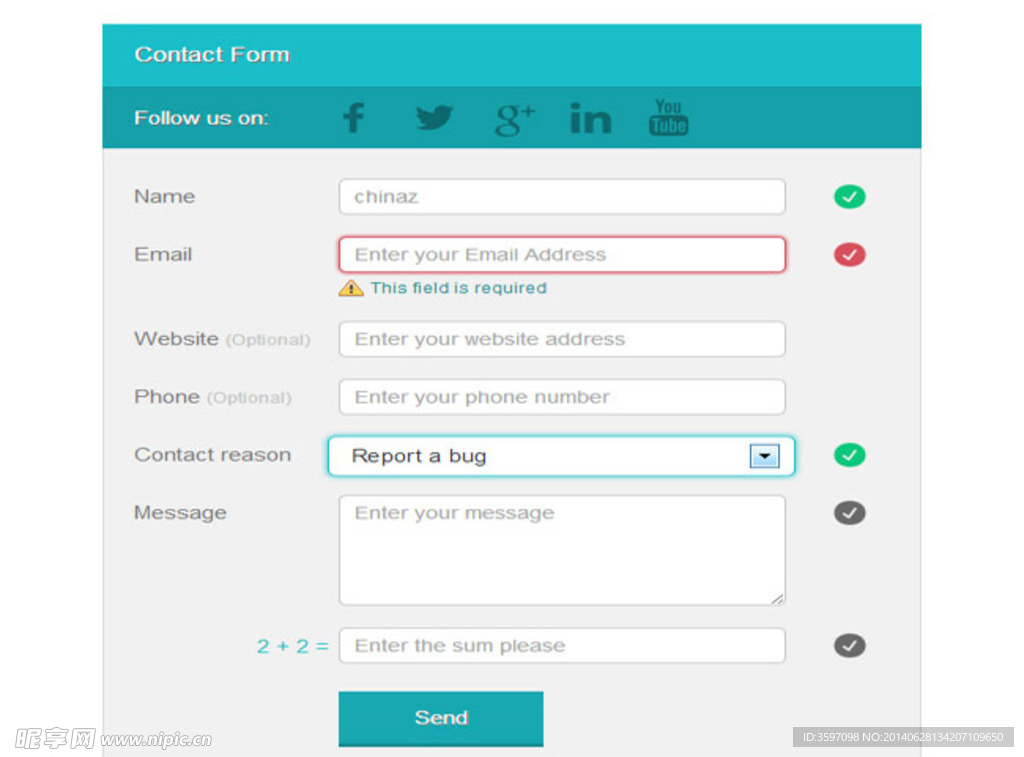1024x757 pixels.
Task: Click inside the message text area
Action: 562,551
